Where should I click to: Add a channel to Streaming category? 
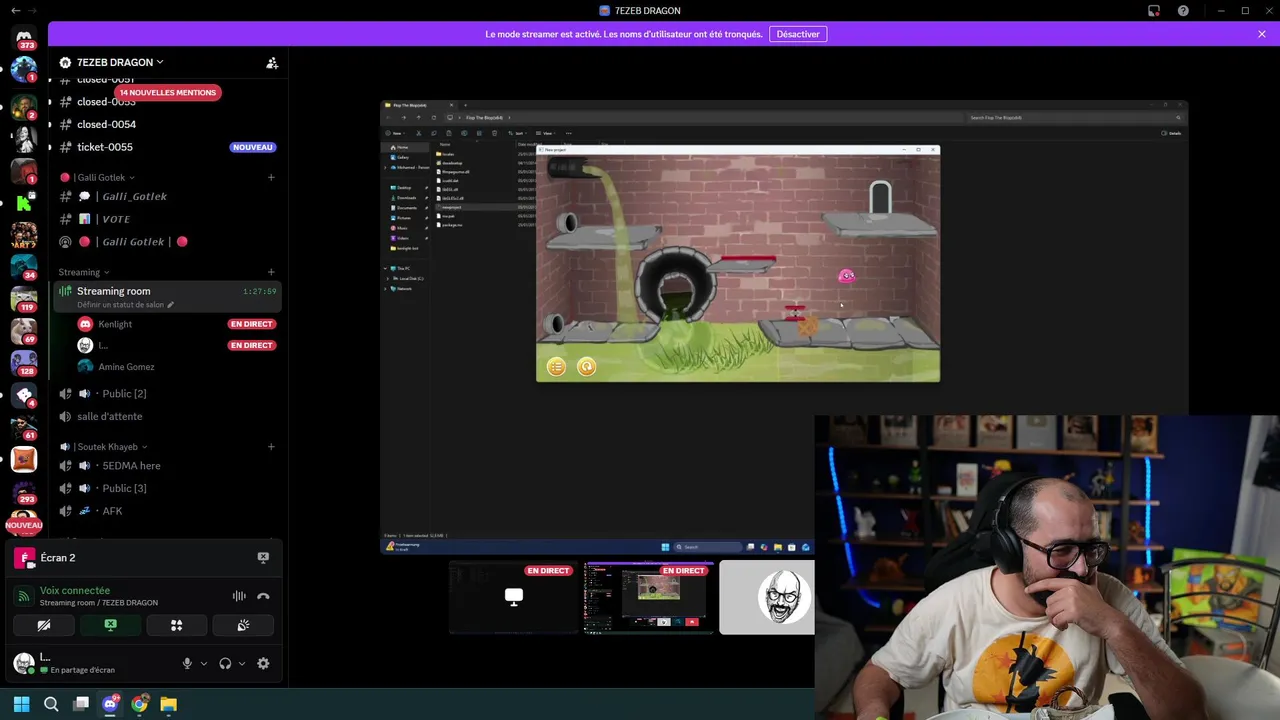tap(271, 272)
